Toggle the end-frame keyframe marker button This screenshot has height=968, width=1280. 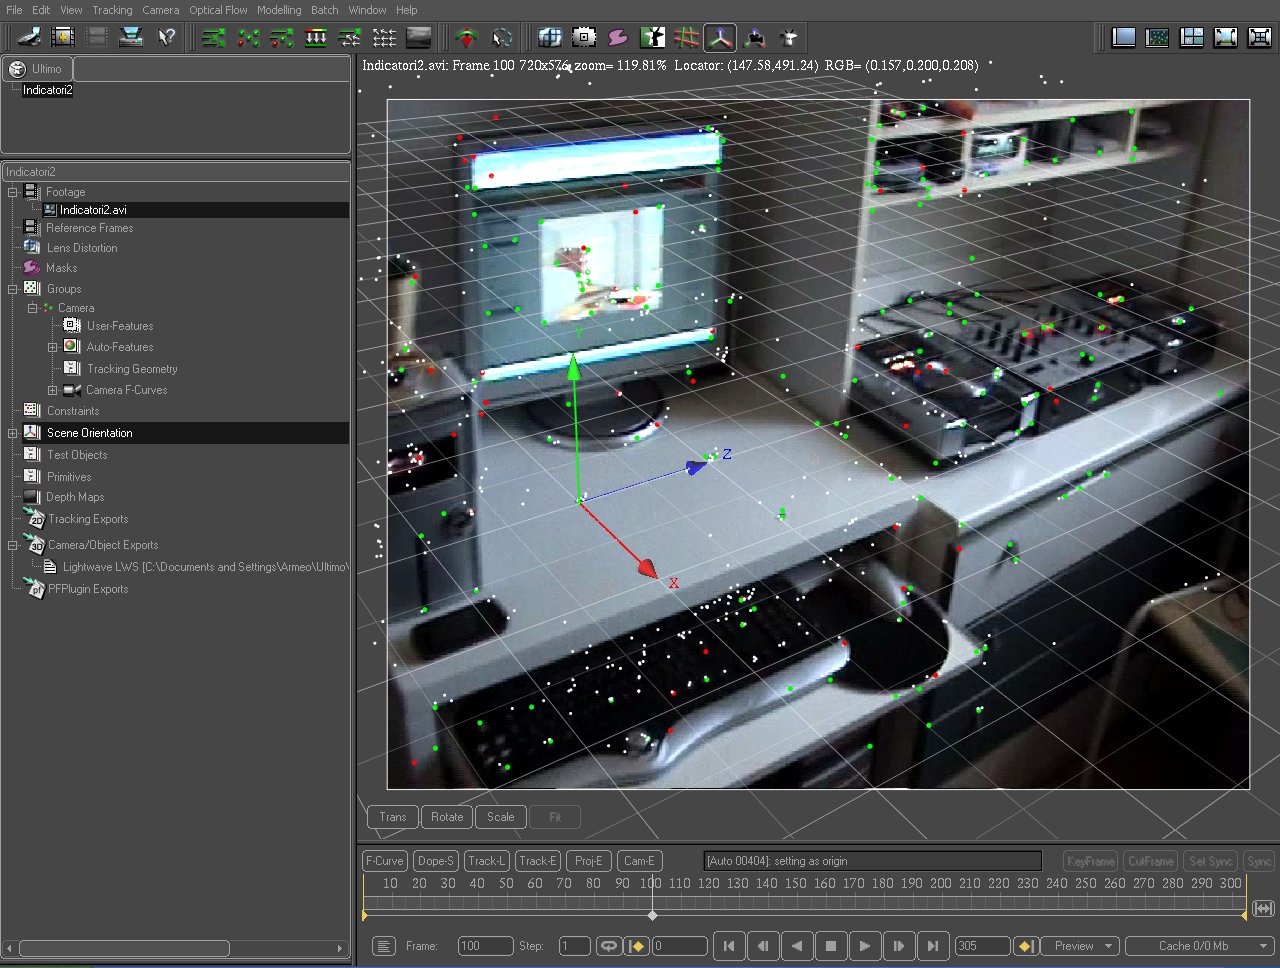(1025, 946)
